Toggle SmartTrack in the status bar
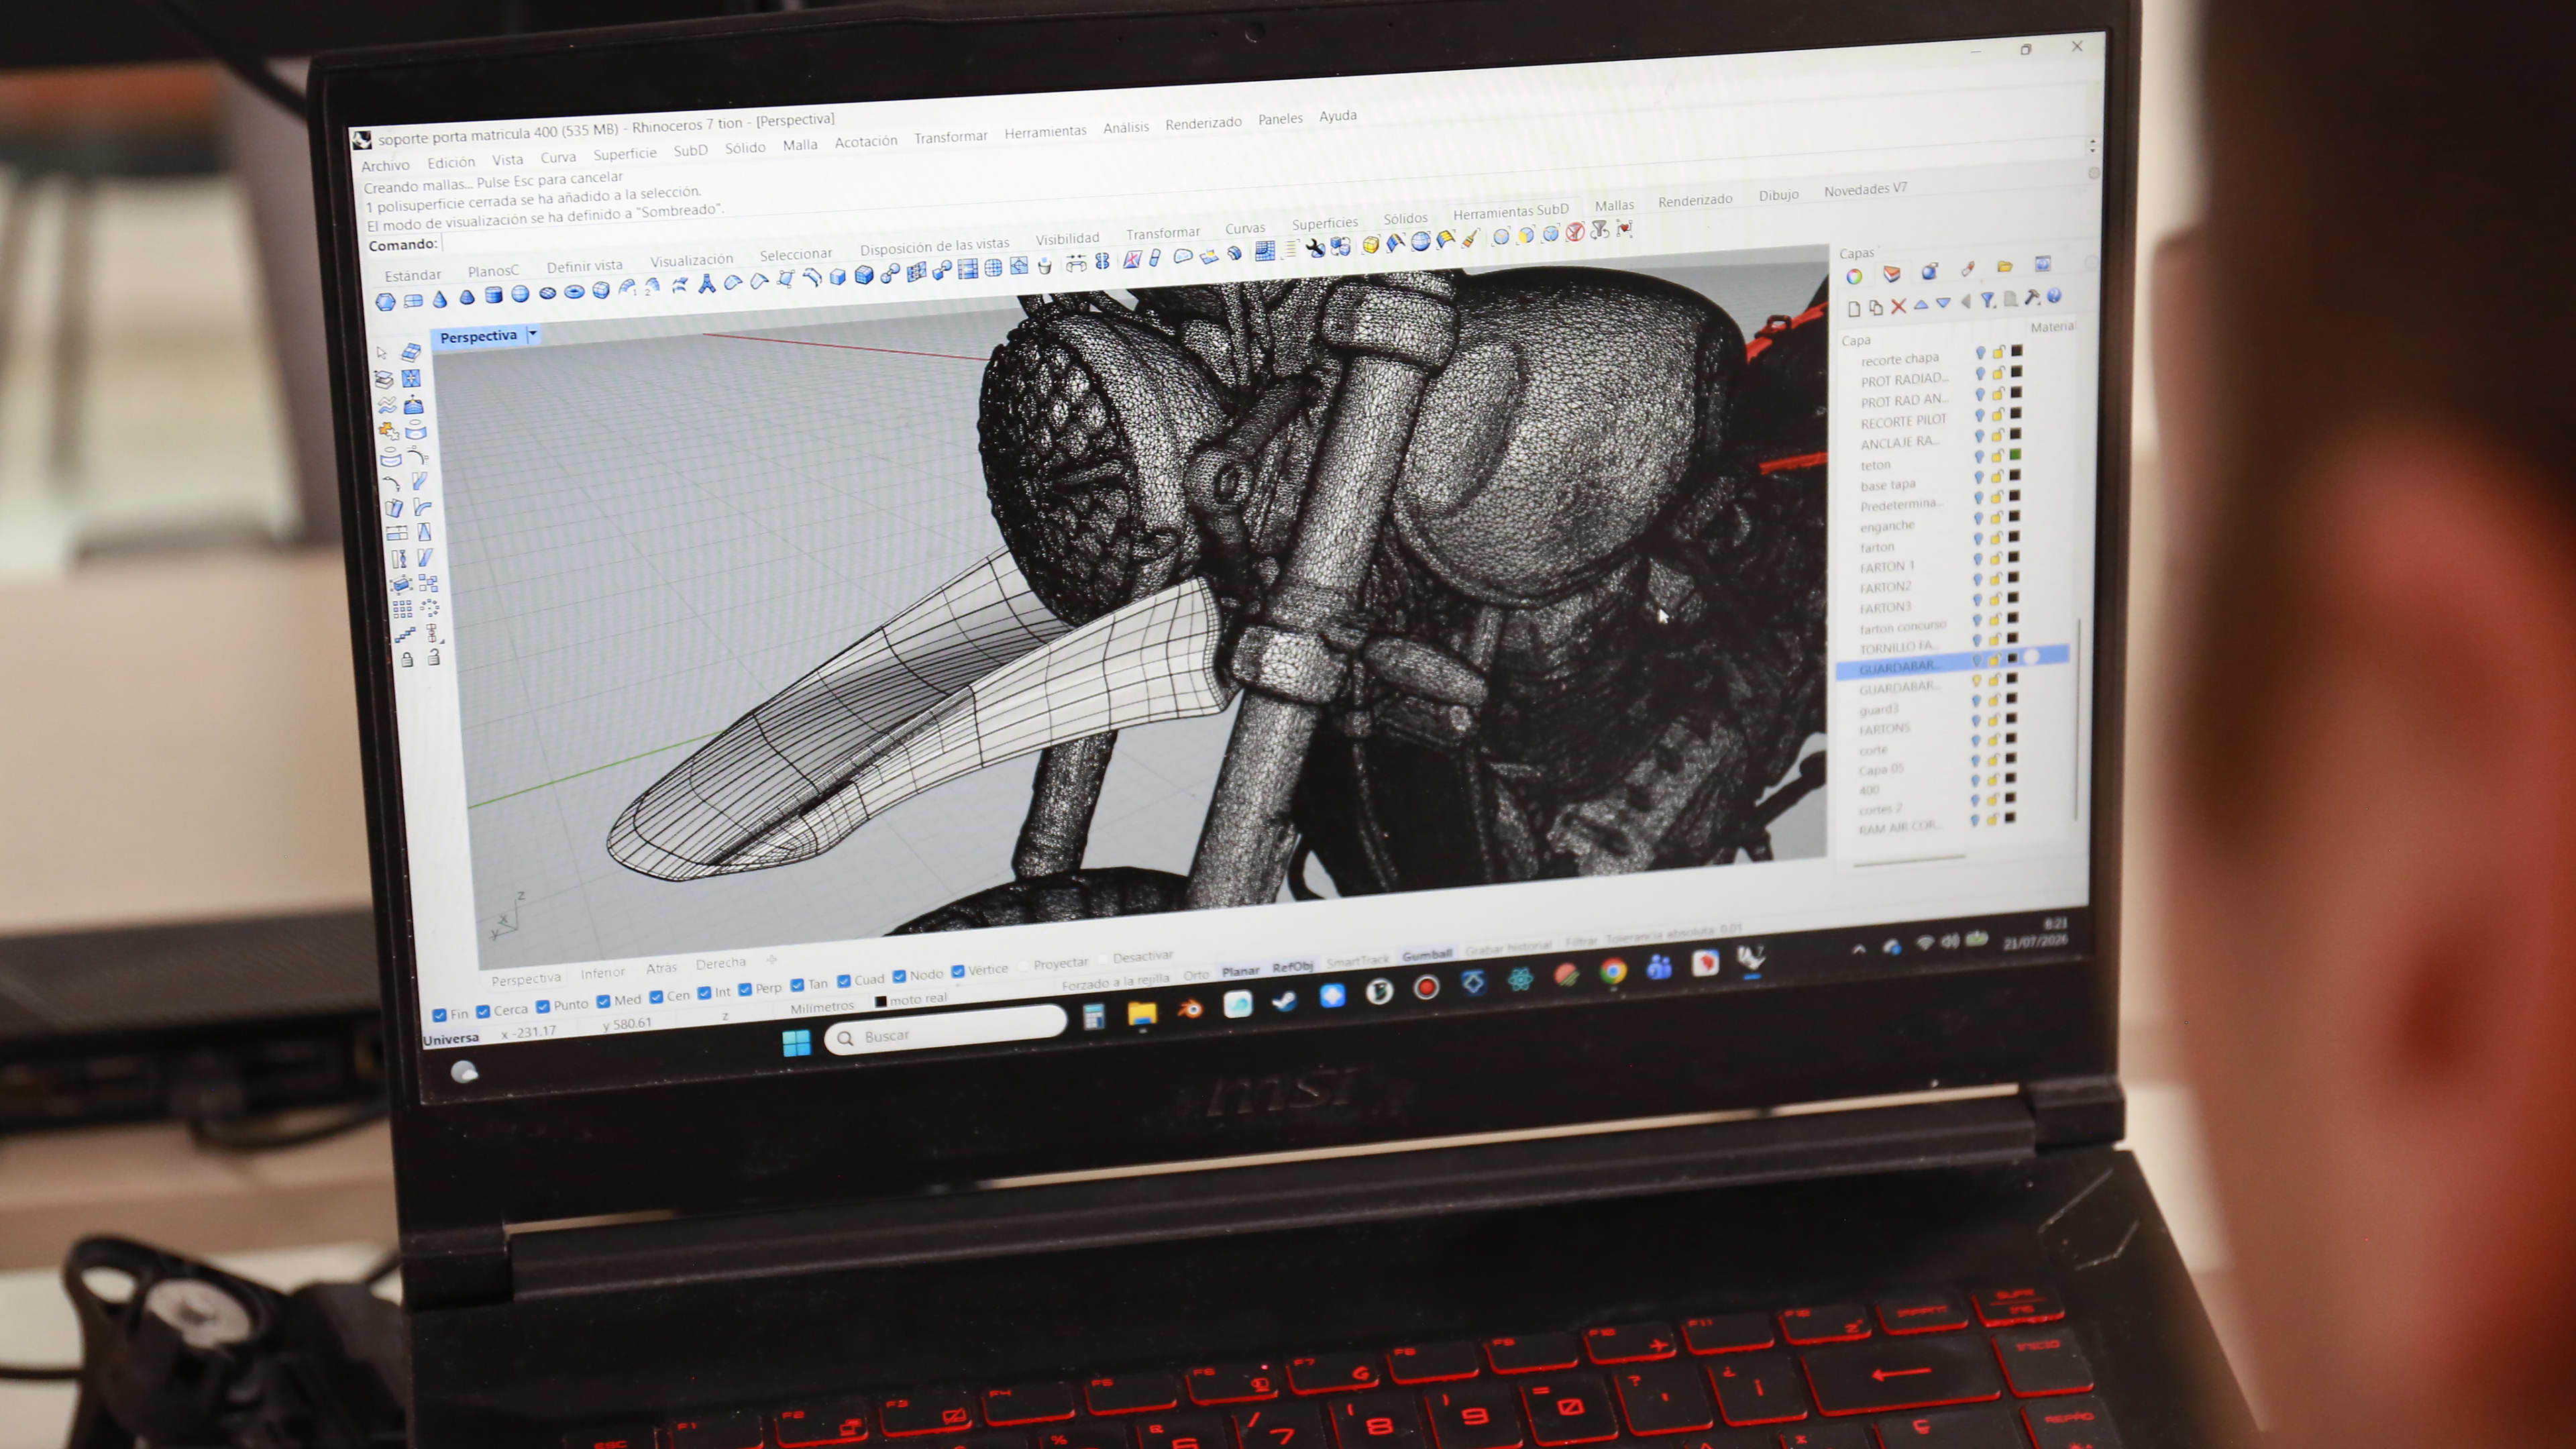Image resolution: width=2576 pixels, height=1449 pixels. 1357,961
